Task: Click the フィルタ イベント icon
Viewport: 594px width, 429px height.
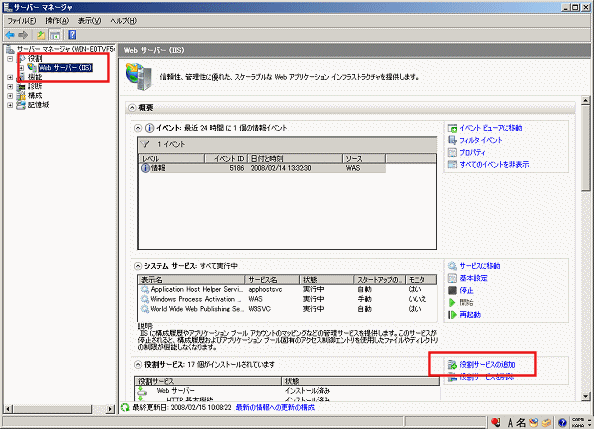Action: pos(452,140)
